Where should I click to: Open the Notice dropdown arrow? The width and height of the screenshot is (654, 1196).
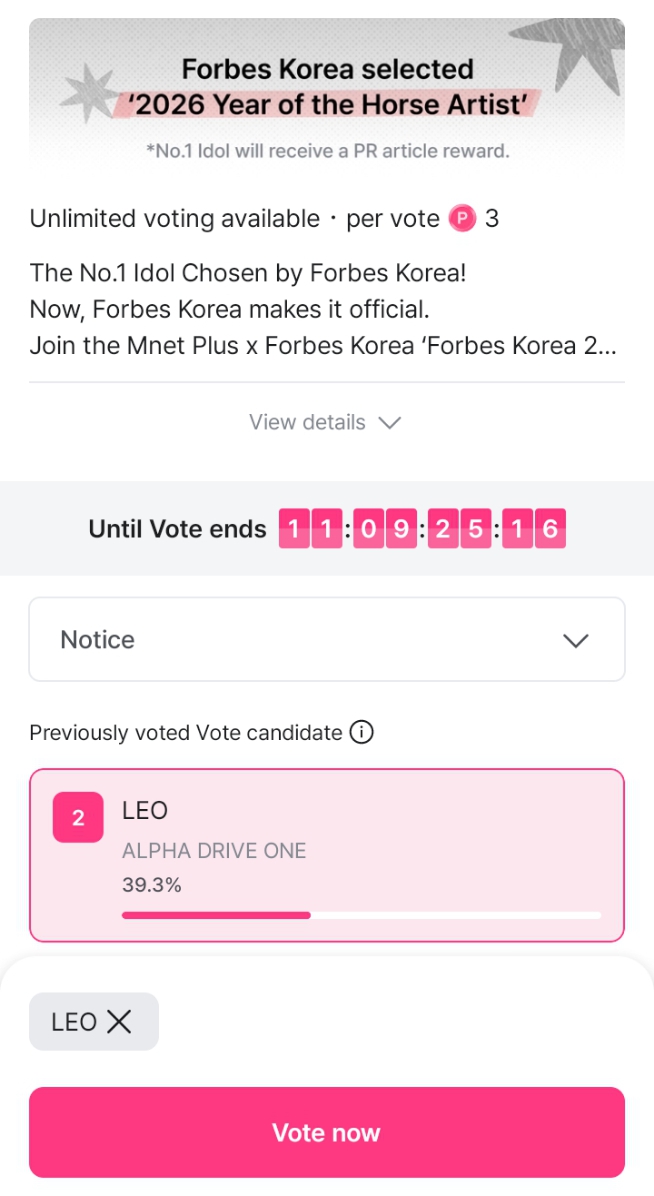(576, 640)
